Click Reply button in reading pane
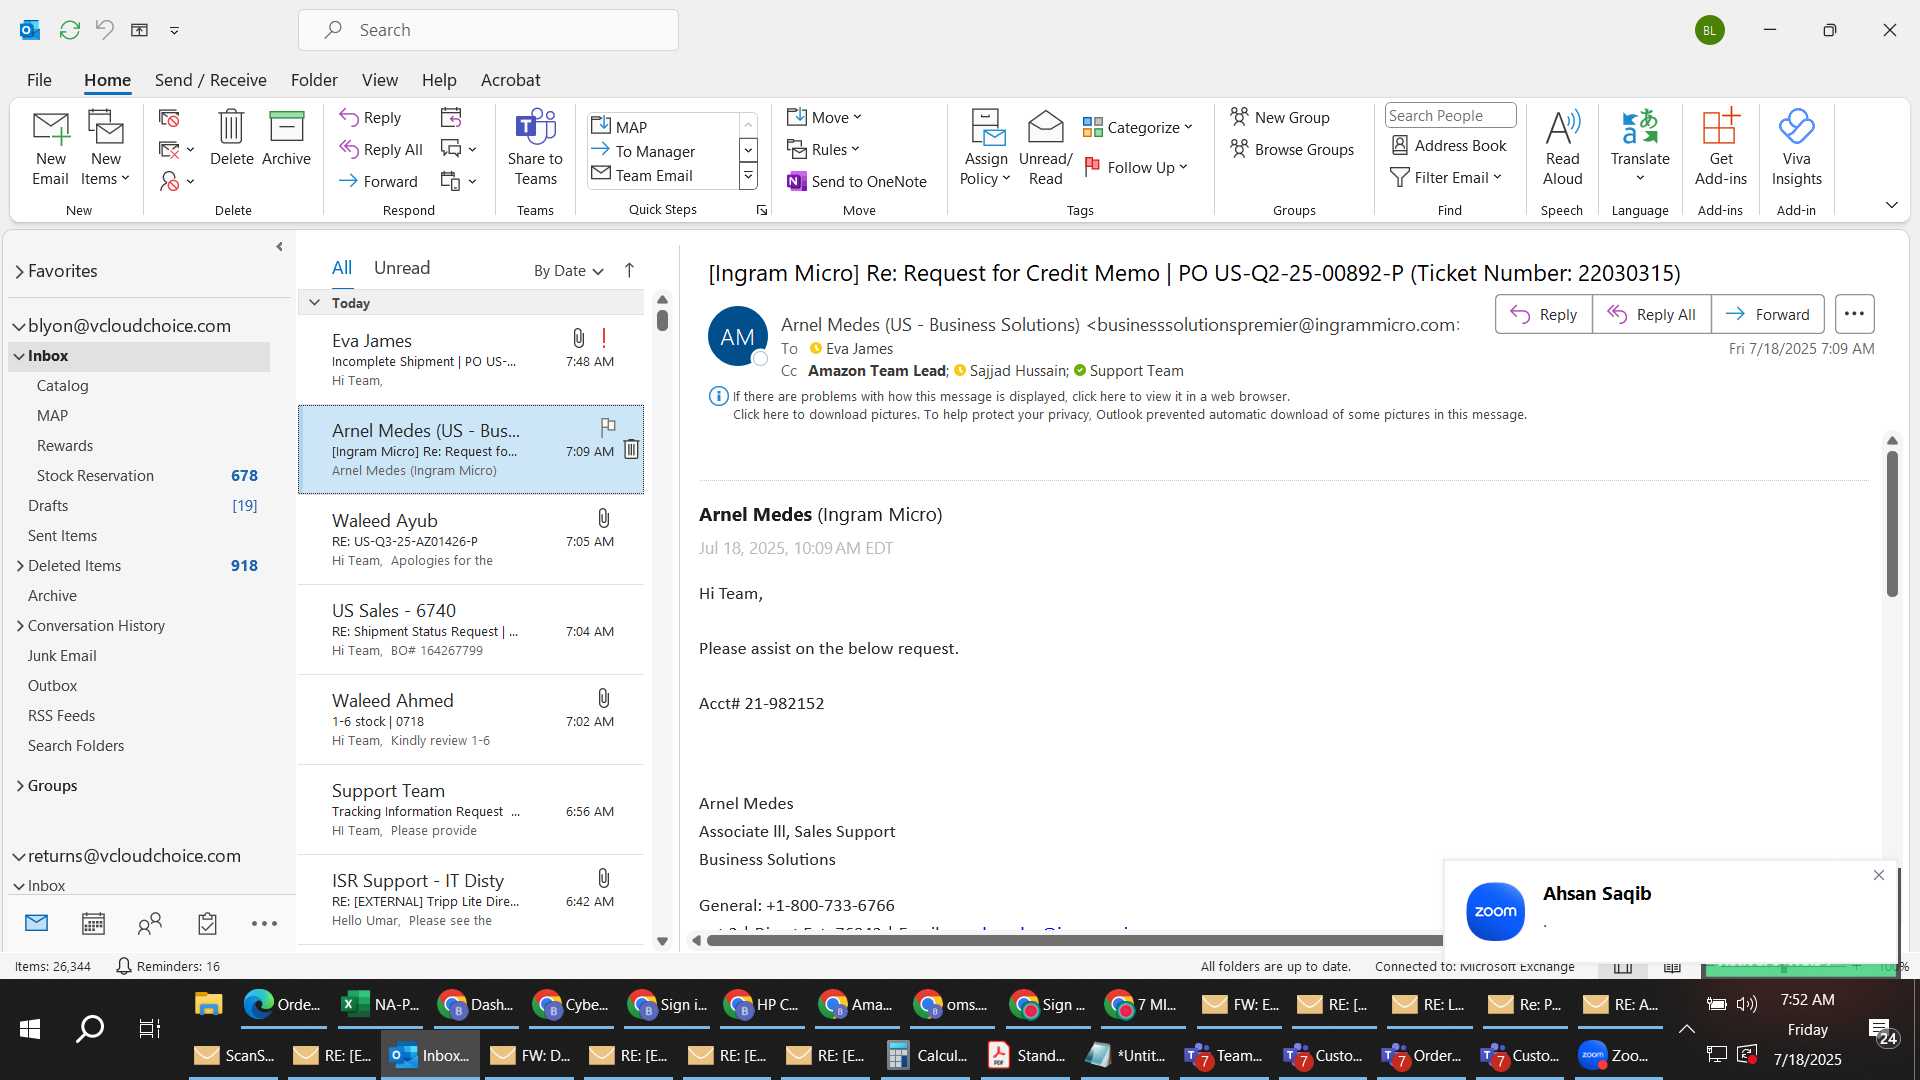 click(x=1543, y=314)
